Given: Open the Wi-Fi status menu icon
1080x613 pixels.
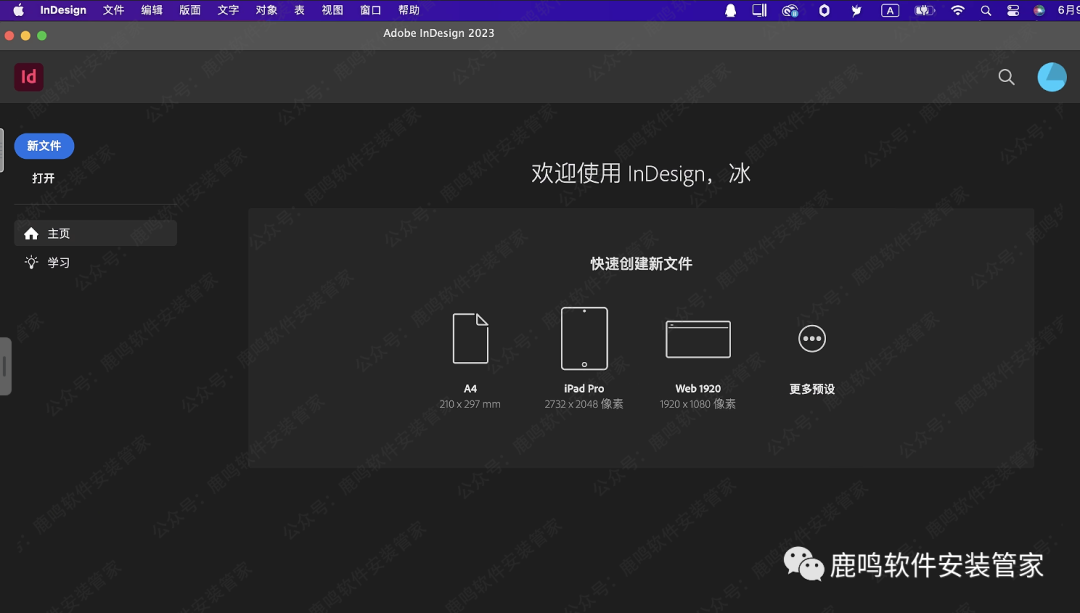Looking at the screenshot, I should pos(957,10).
